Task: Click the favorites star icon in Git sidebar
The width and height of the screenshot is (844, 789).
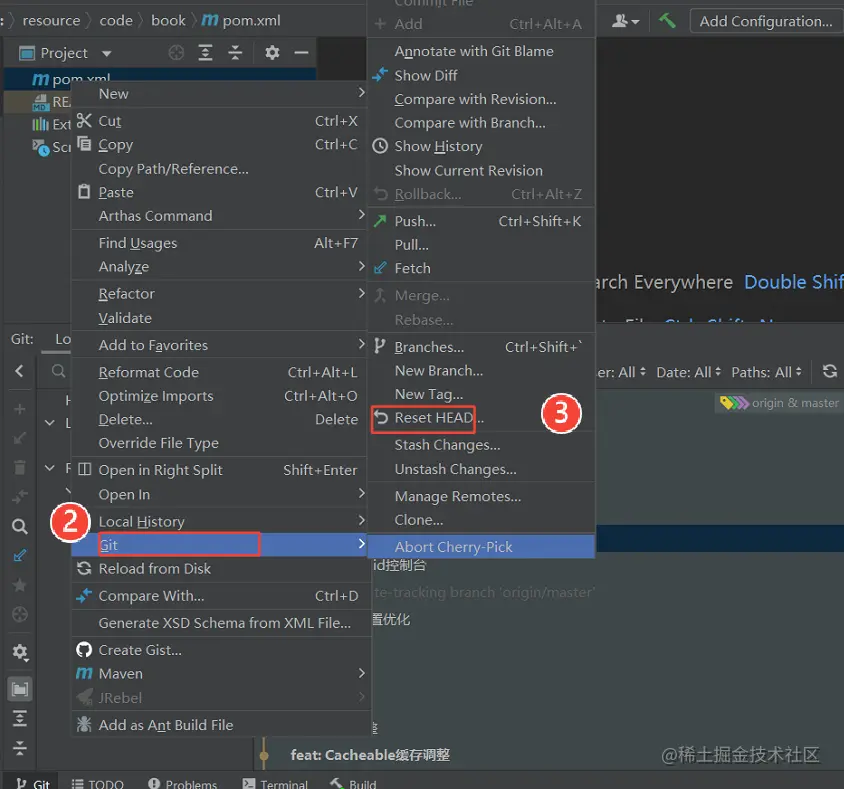Action: pyautogui.click(x=20, y=585)
